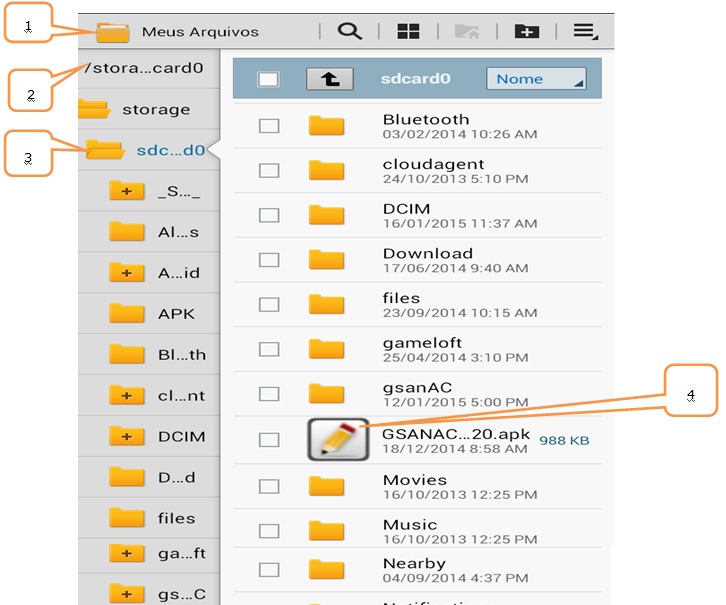Select Bl...th folder in sidebar
Image resolution: width=726 pixels, height=605 pixels.
[x=149, y=355]
